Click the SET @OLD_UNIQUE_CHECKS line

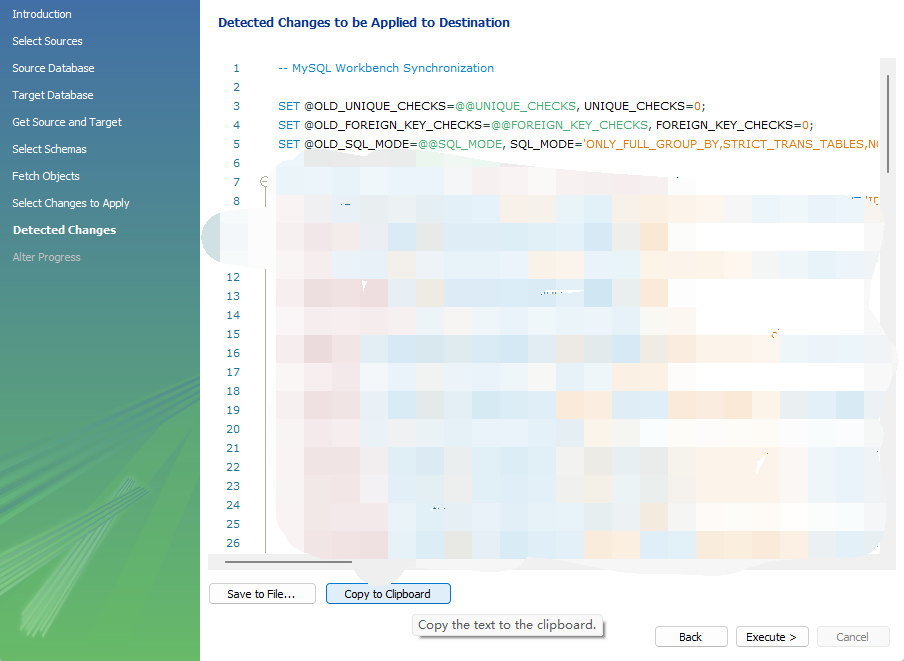point(491,106)
